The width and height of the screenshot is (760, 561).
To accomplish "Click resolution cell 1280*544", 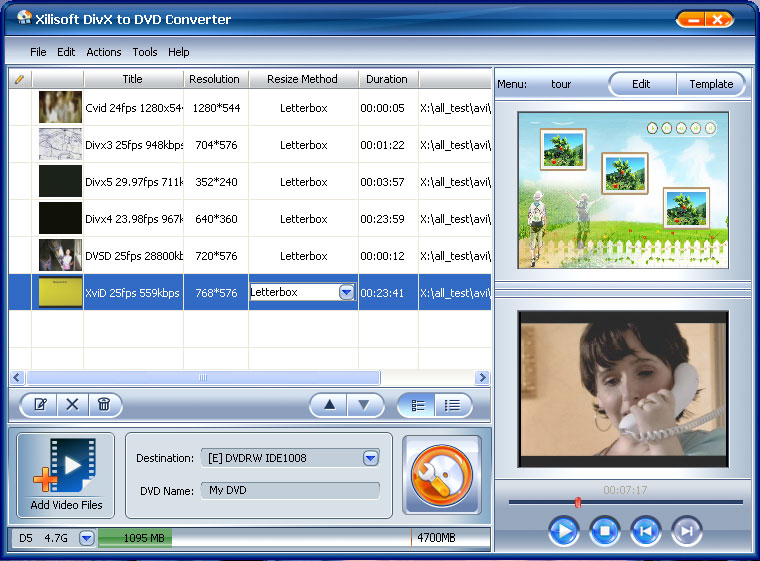I will coord(216,108).
